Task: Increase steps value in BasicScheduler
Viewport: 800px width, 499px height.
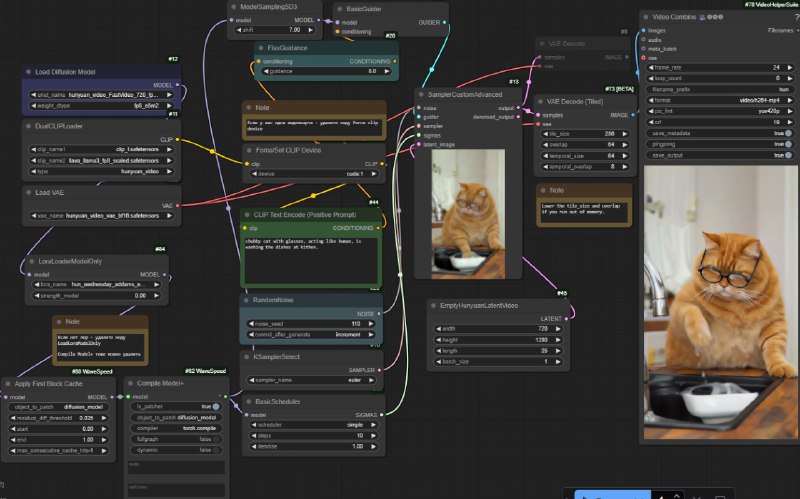Action: pyautogui.click(x=373, y=436)
